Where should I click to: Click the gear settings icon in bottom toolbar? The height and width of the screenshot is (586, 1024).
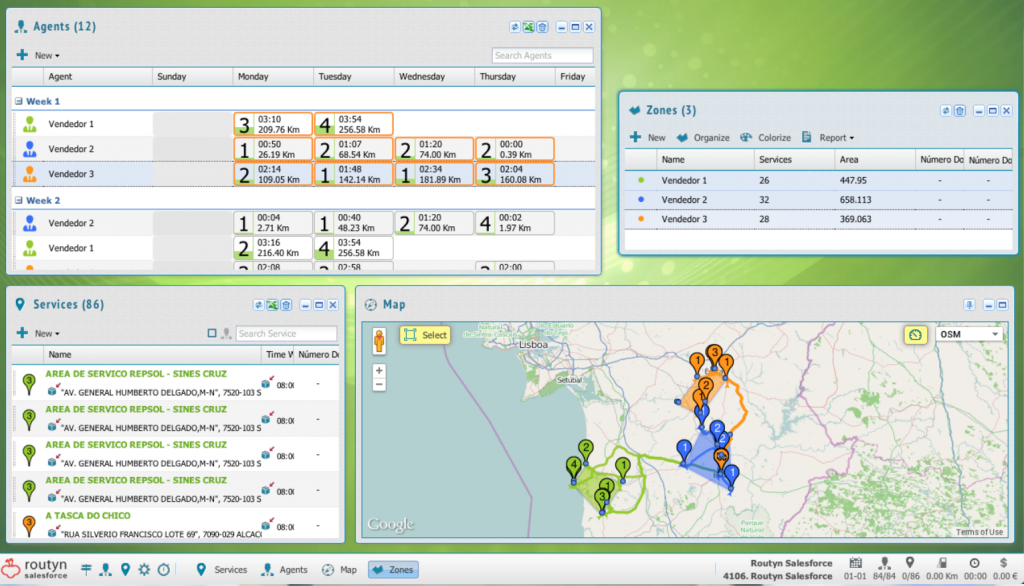click(144, 569)
